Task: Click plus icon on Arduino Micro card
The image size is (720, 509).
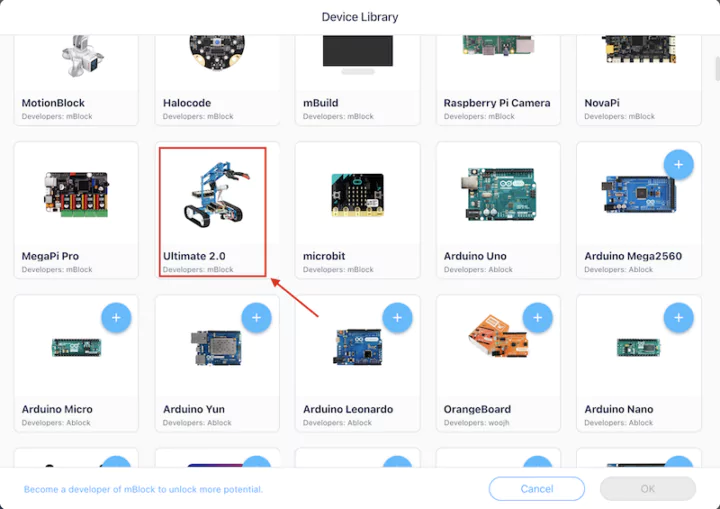Action: tap(116, 317)
